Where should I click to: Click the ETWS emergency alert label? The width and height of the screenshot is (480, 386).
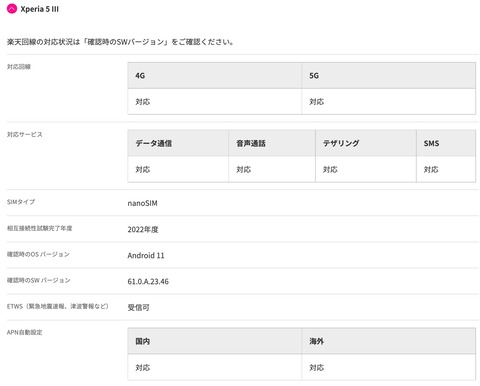point(58,306)
